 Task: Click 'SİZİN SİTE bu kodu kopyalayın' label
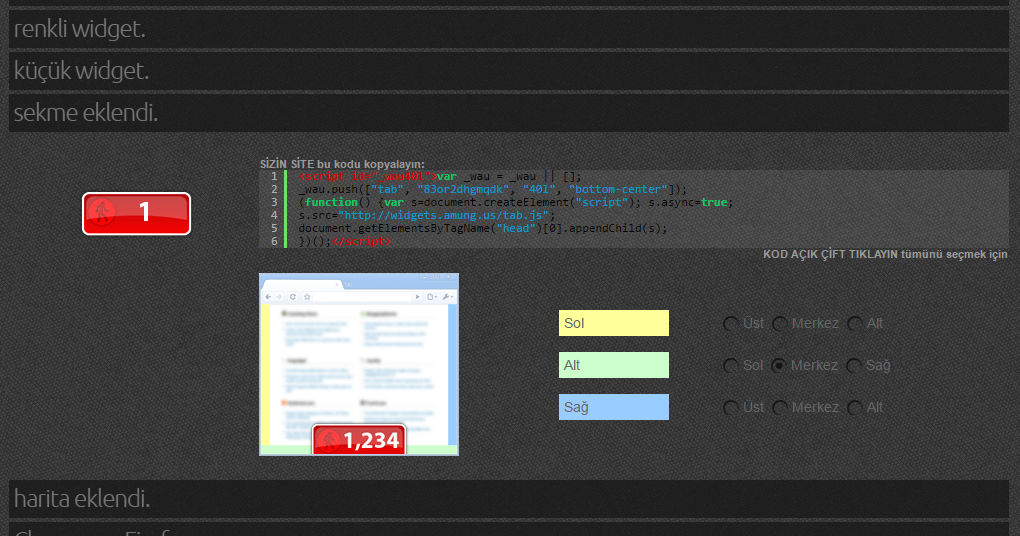(342, 164)
